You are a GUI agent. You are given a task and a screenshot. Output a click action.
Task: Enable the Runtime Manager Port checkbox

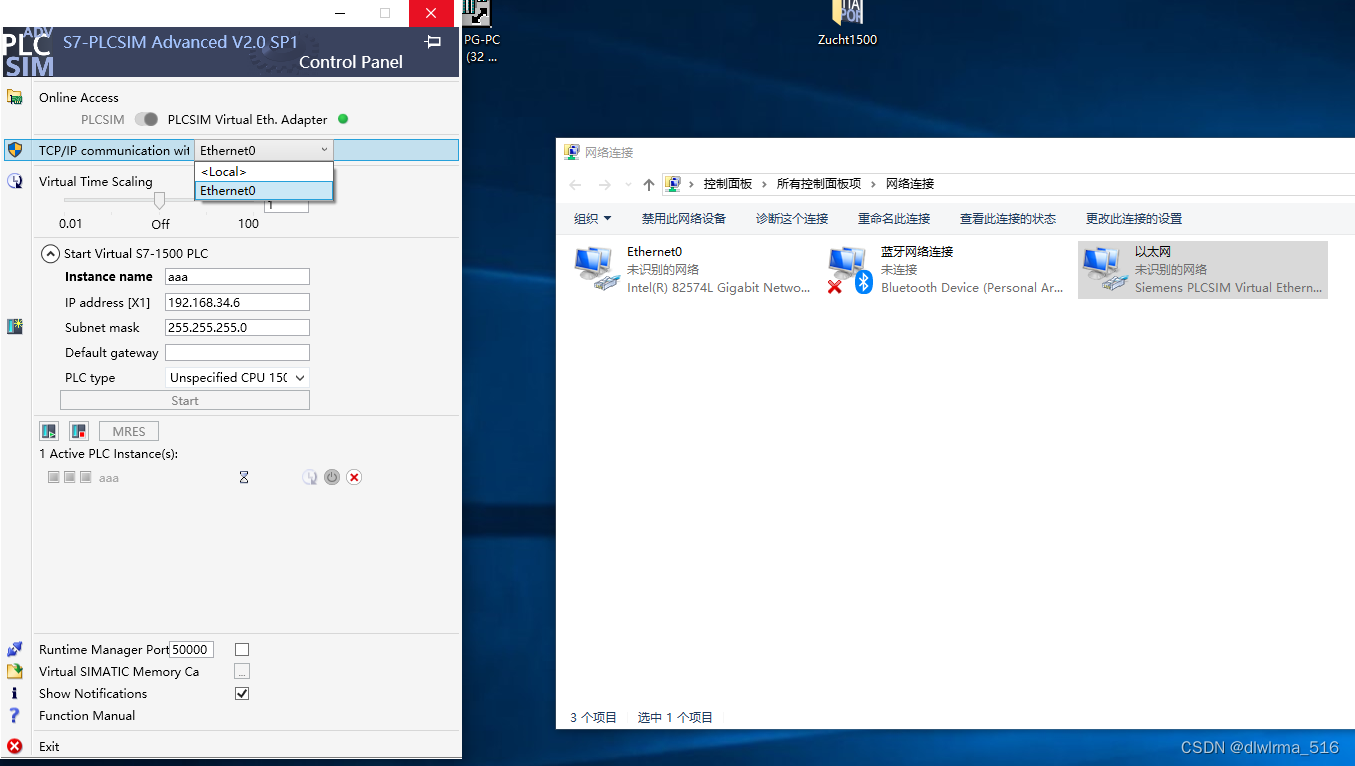coord(241,650)
